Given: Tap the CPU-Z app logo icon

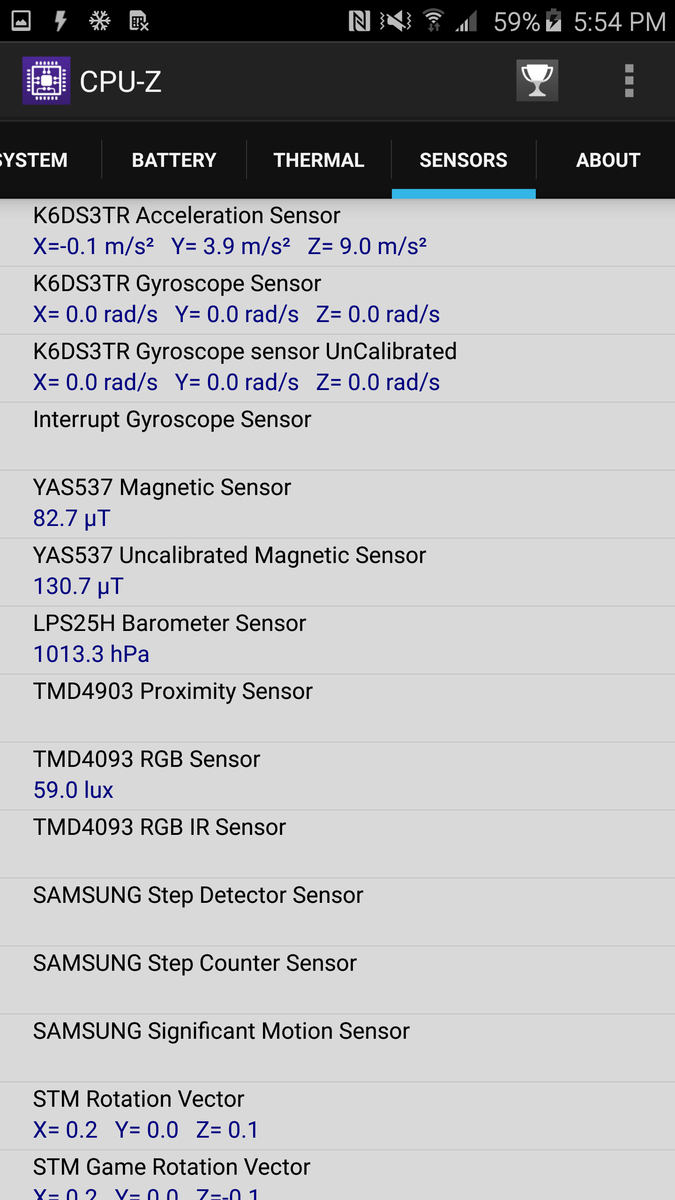Looking at the screenshot, I should click(46, 81).
